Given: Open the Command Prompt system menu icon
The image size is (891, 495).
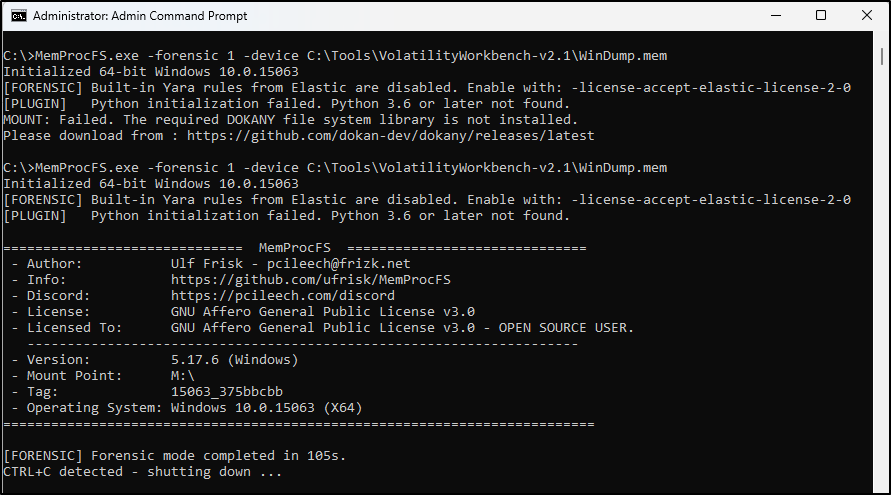Looking at the screenshot, I should point(19,16).
